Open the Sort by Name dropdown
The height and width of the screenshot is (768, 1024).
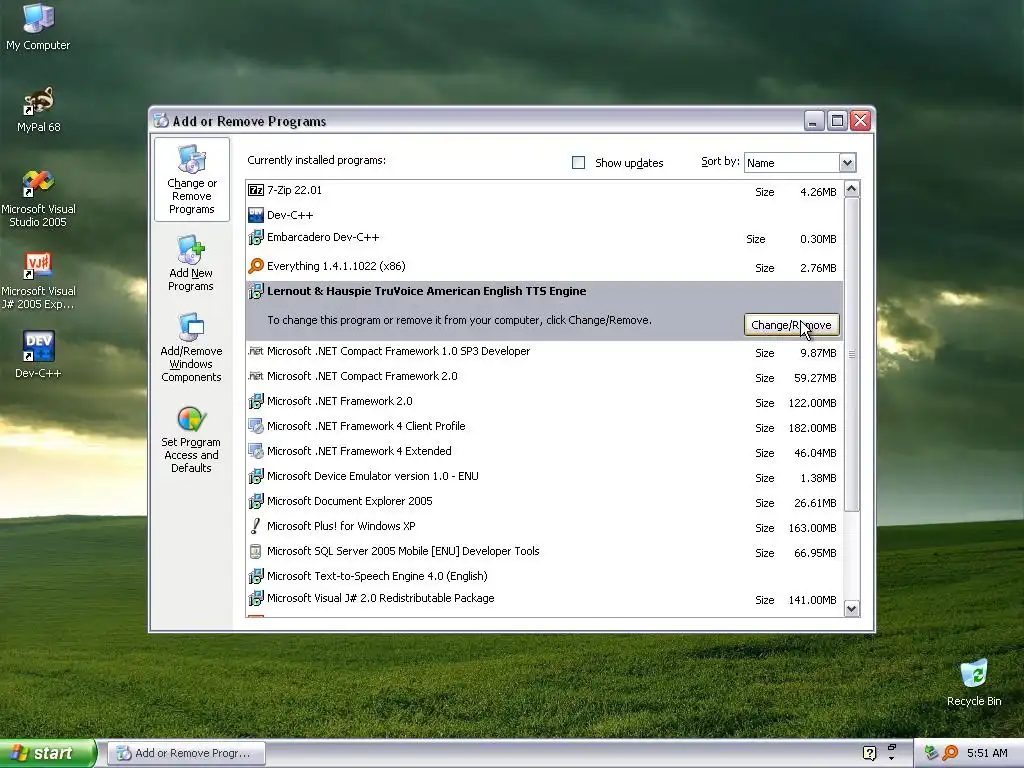coord(847,163)
